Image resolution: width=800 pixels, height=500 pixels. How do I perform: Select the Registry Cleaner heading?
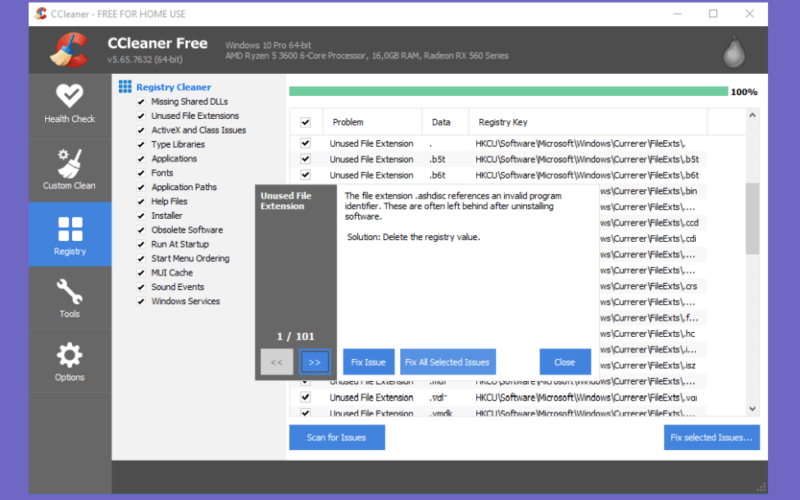pyautogui.click(x=173, y=87)
